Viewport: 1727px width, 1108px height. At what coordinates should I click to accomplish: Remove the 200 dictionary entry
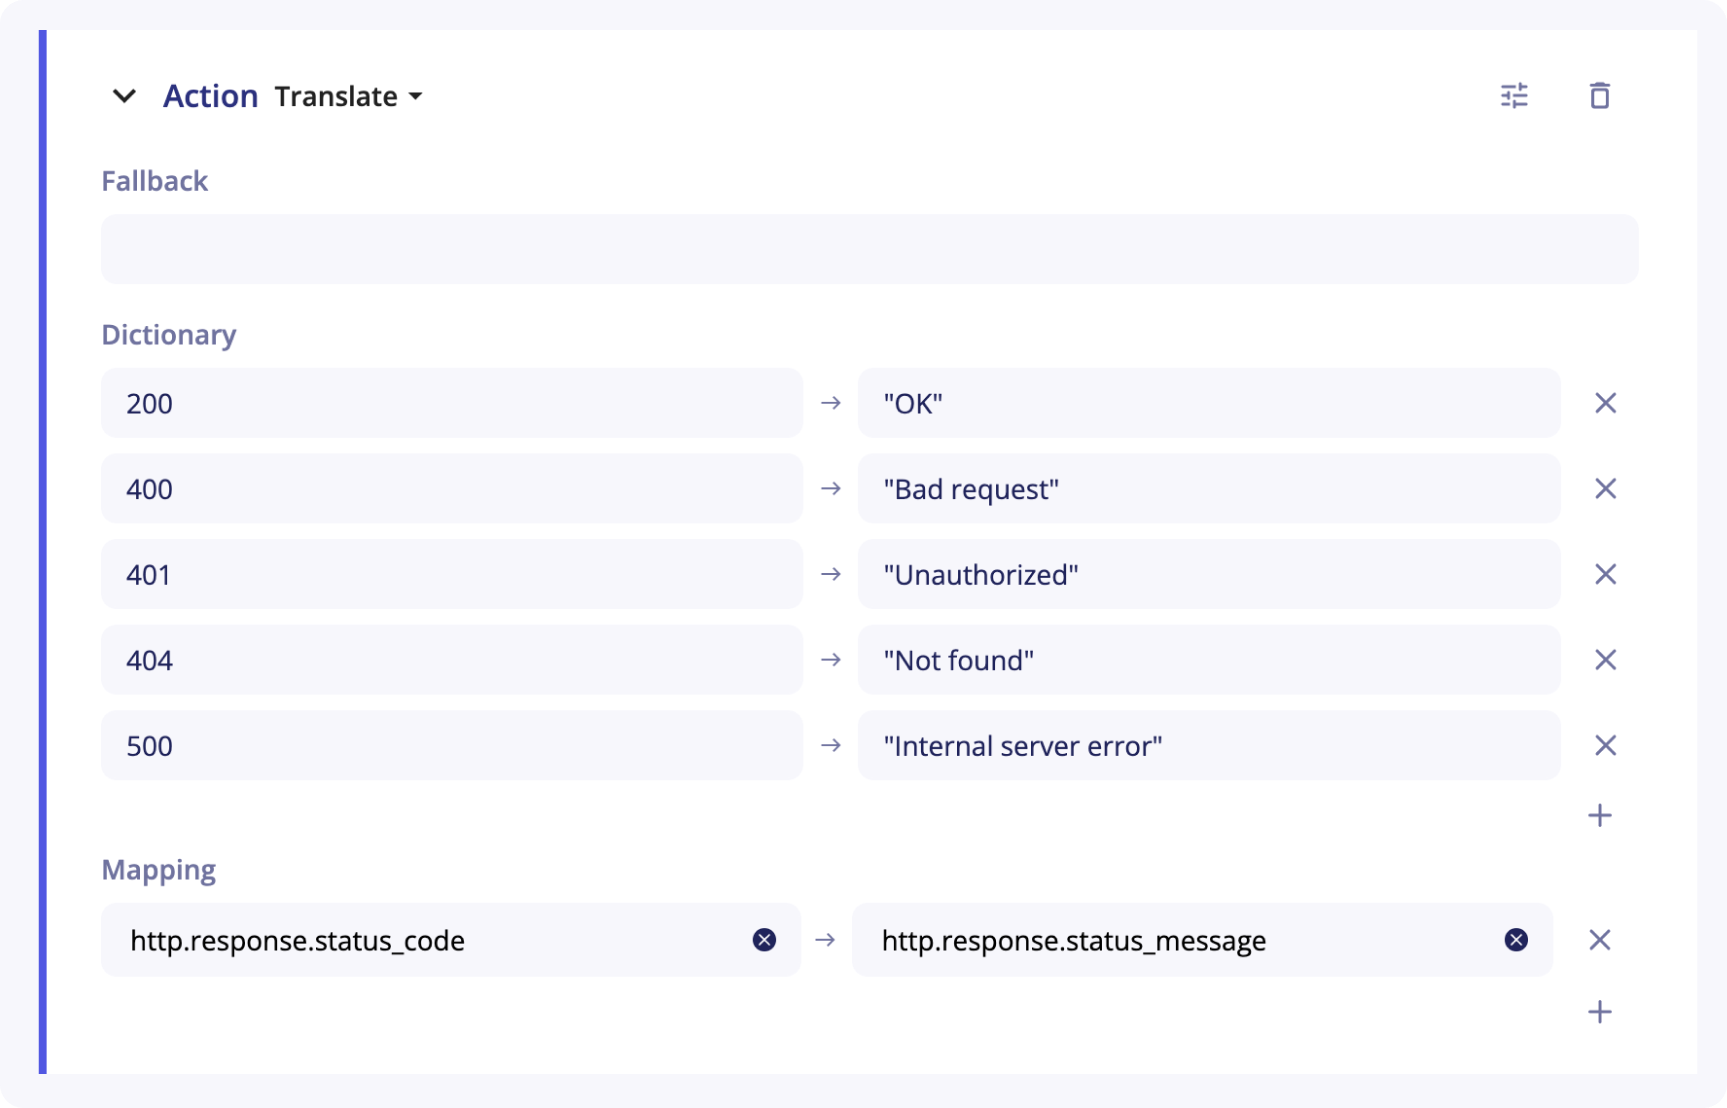[1605, 403]
